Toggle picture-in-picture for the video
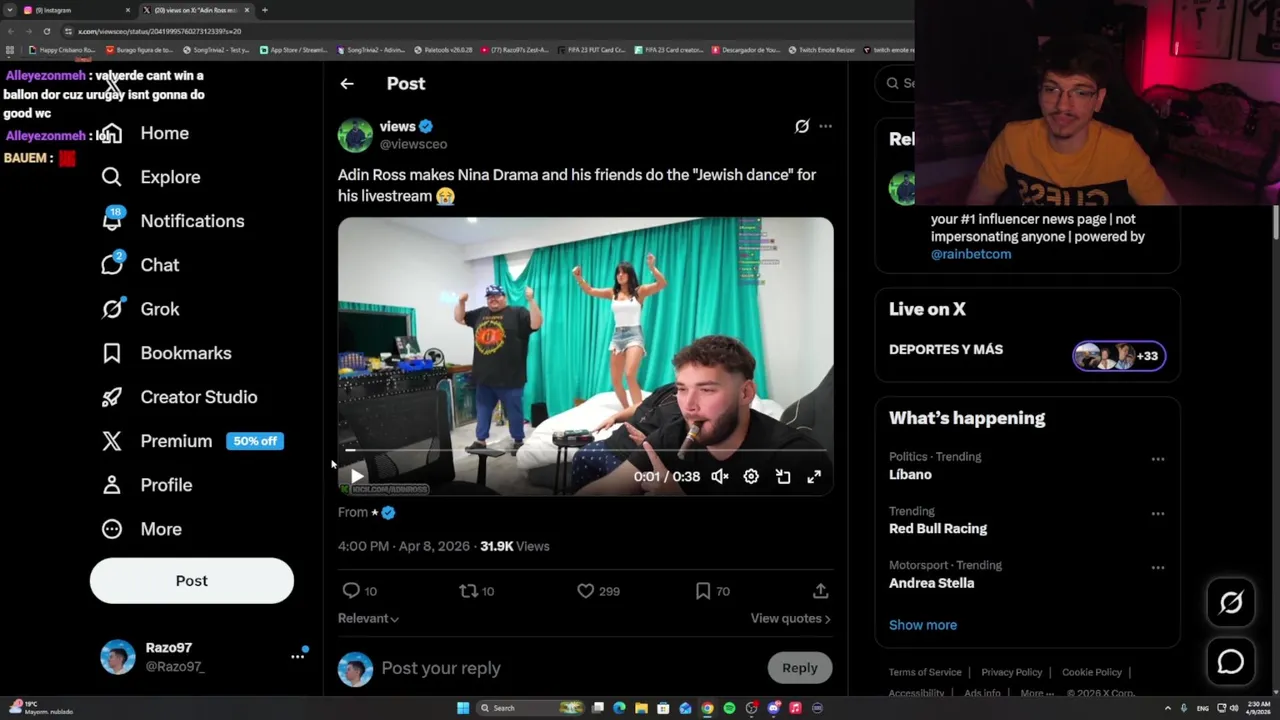1280x720 pixels. [783, 477]
